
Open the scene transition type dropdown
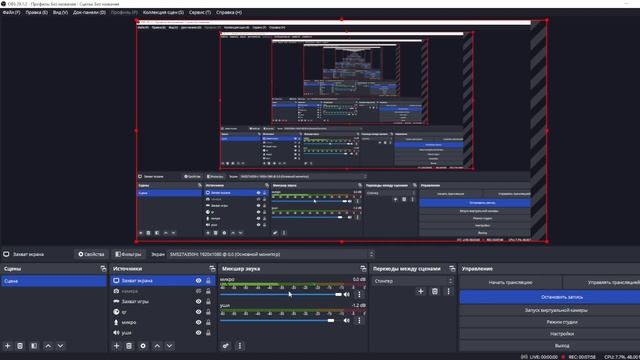tap(413, 281)
